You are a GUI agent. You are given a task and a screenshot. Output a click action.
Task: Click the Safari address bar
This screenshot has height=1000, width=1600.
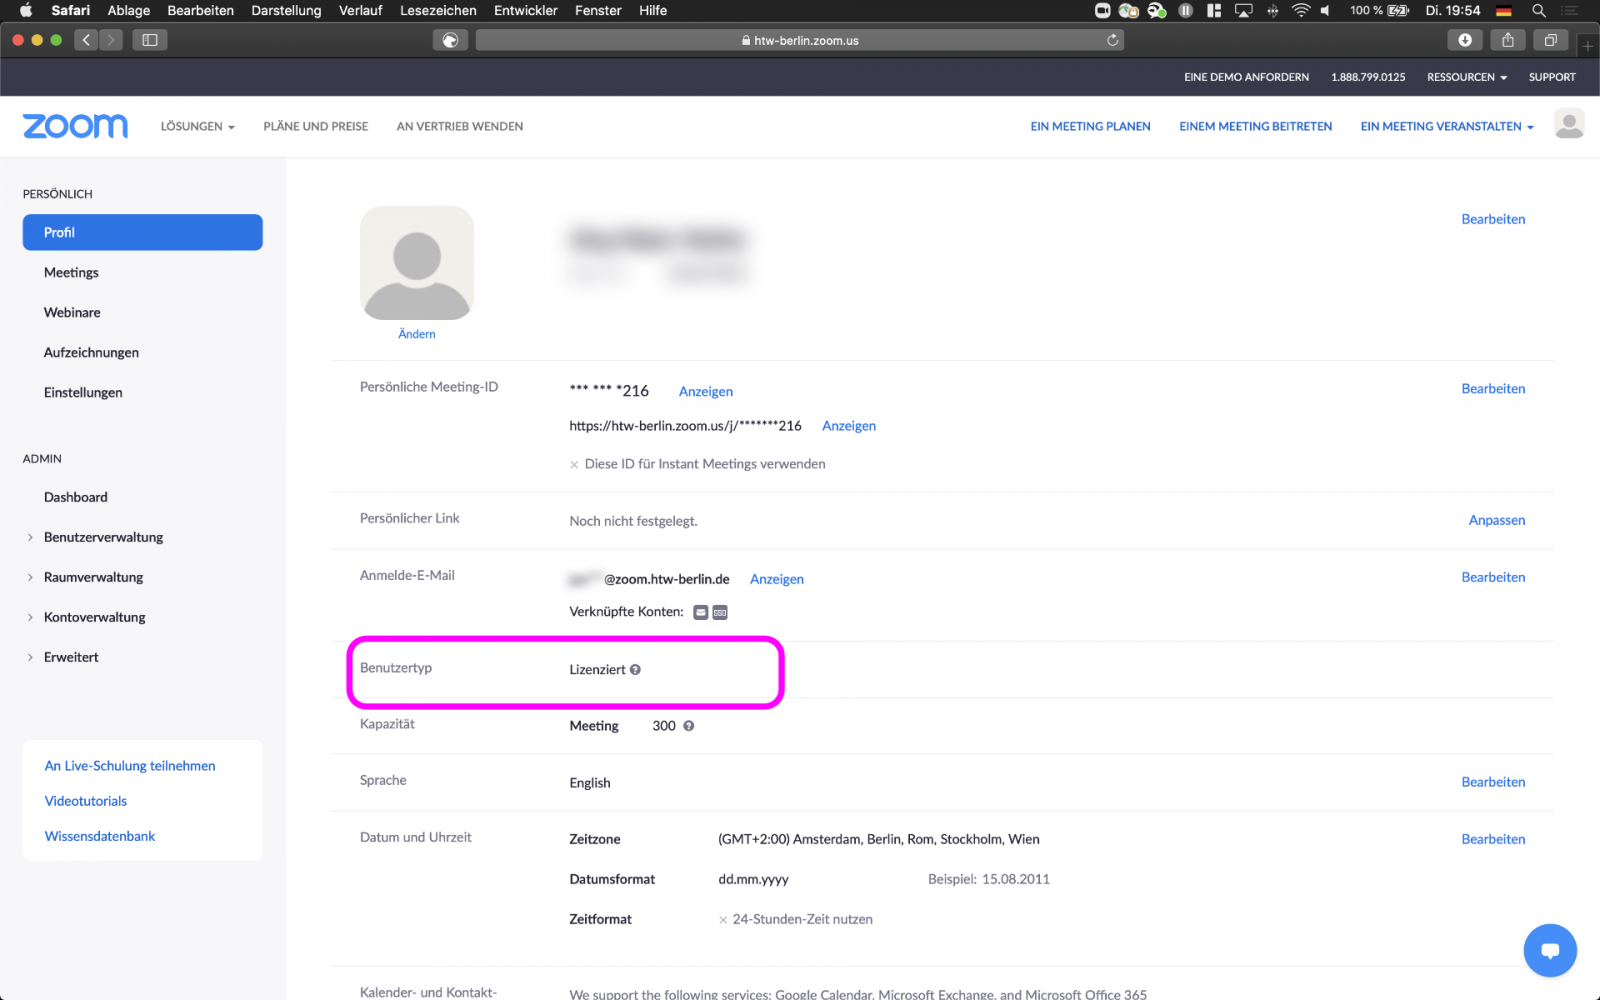pos(800,40)
